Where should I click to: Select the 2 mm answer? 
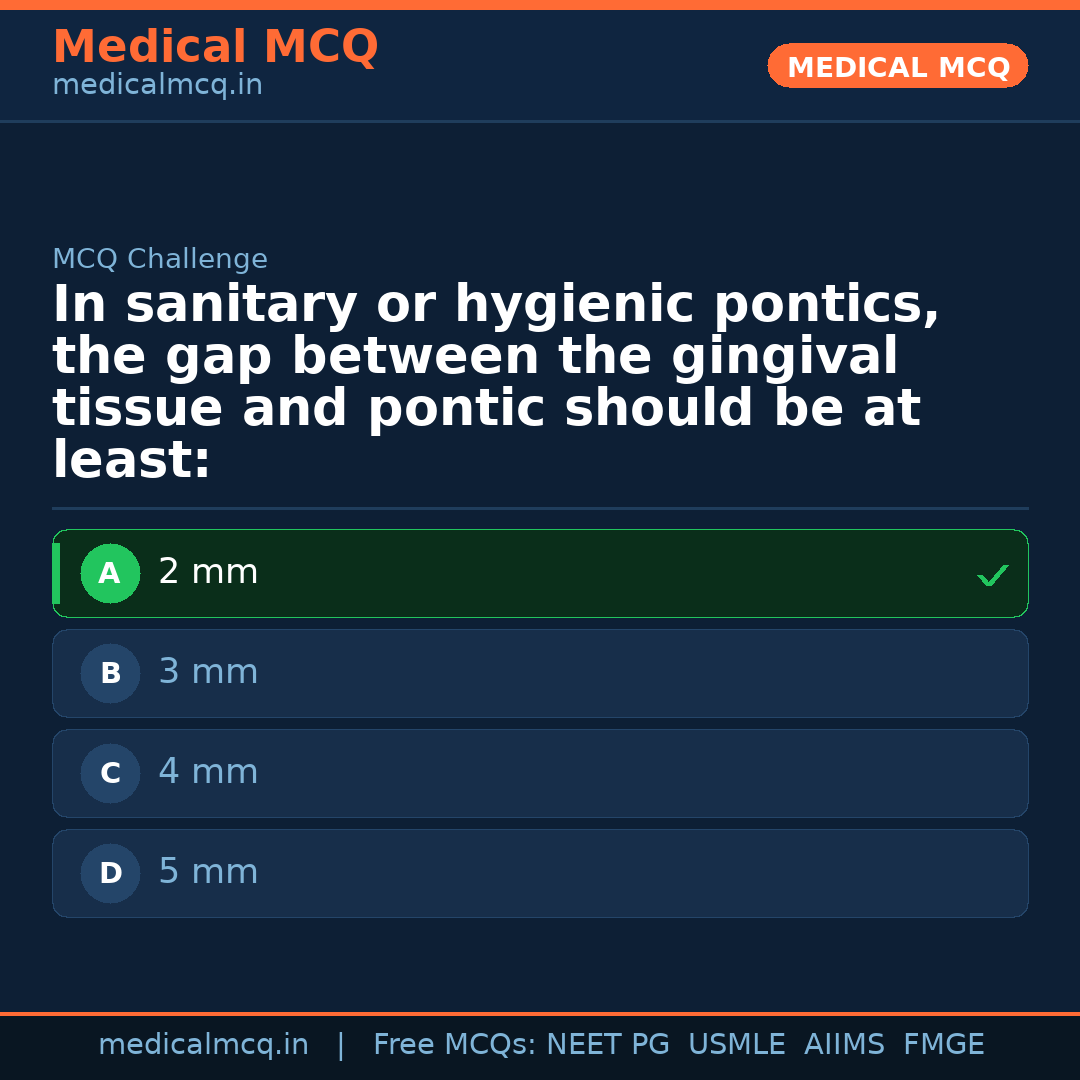coord(208,573)
